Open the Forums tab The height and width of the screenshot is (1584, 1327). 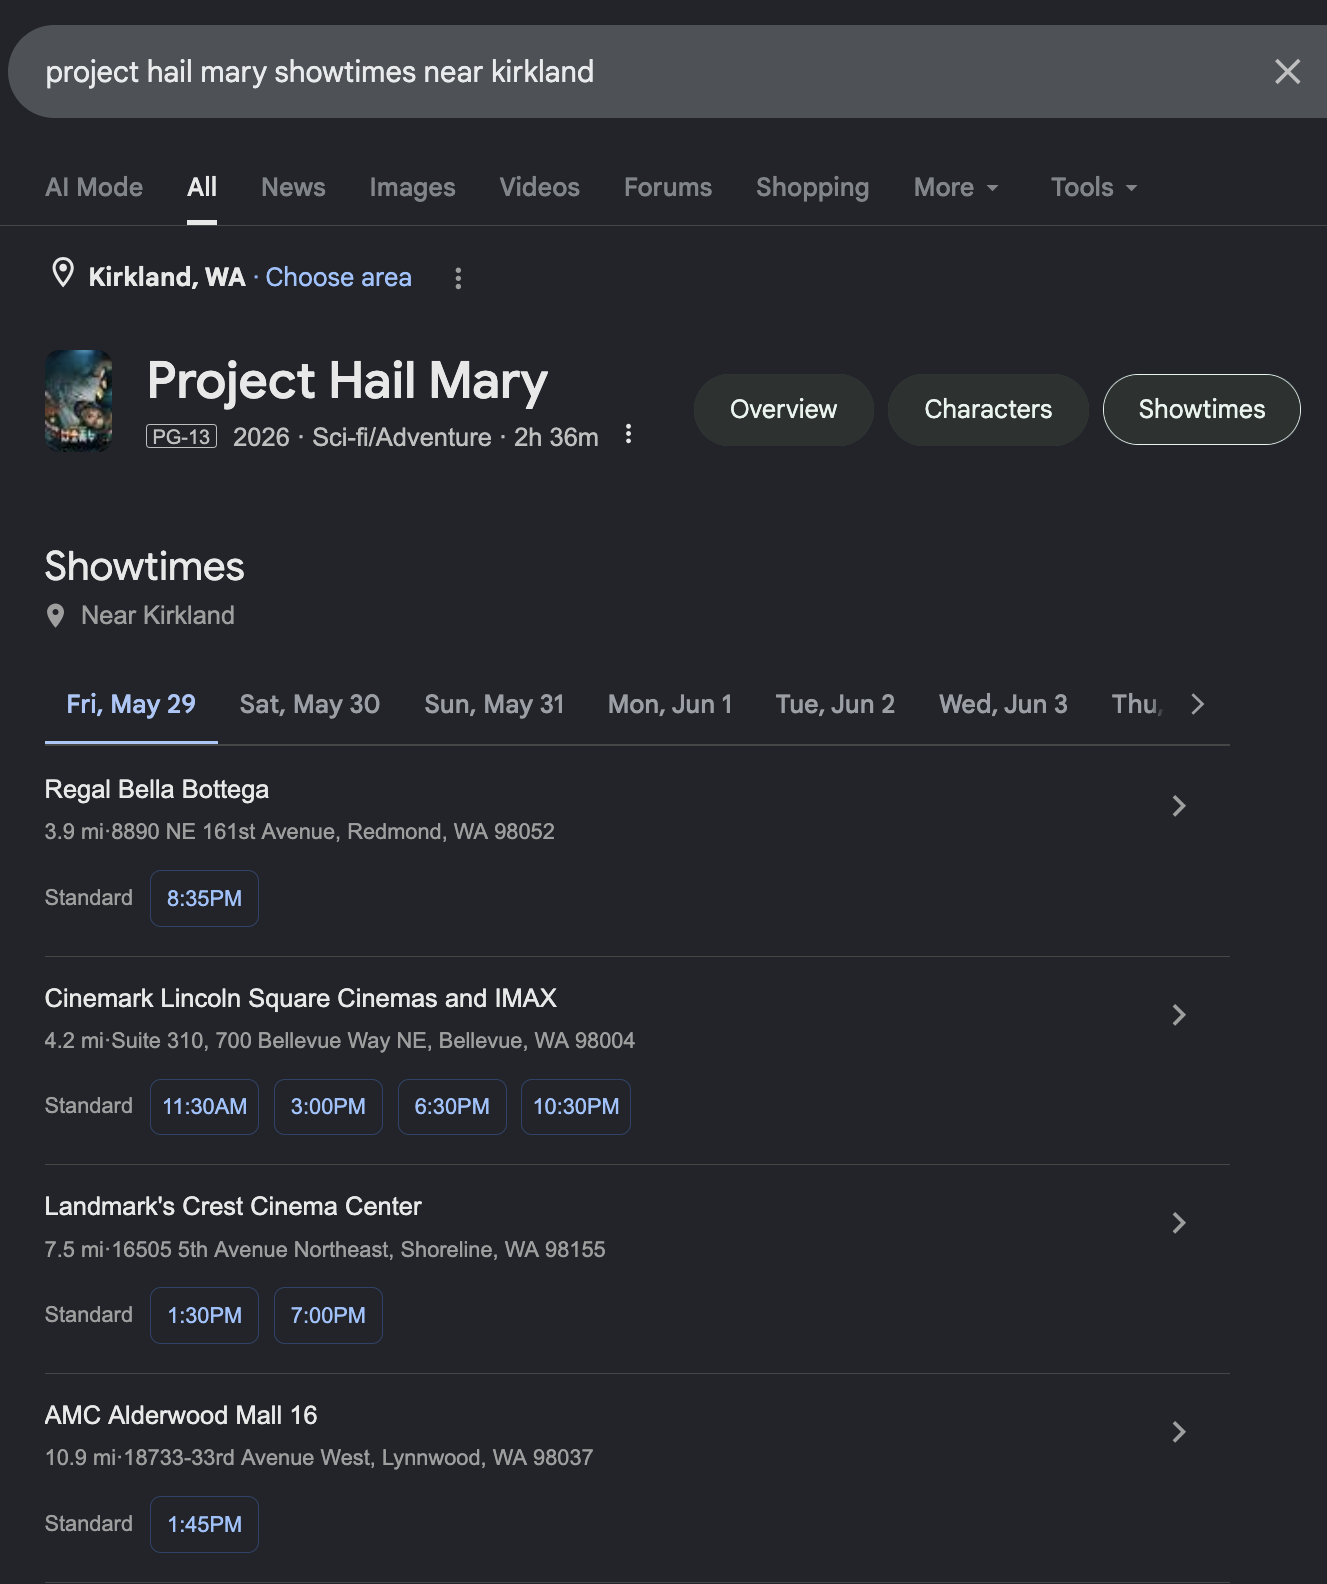(668, 187)
